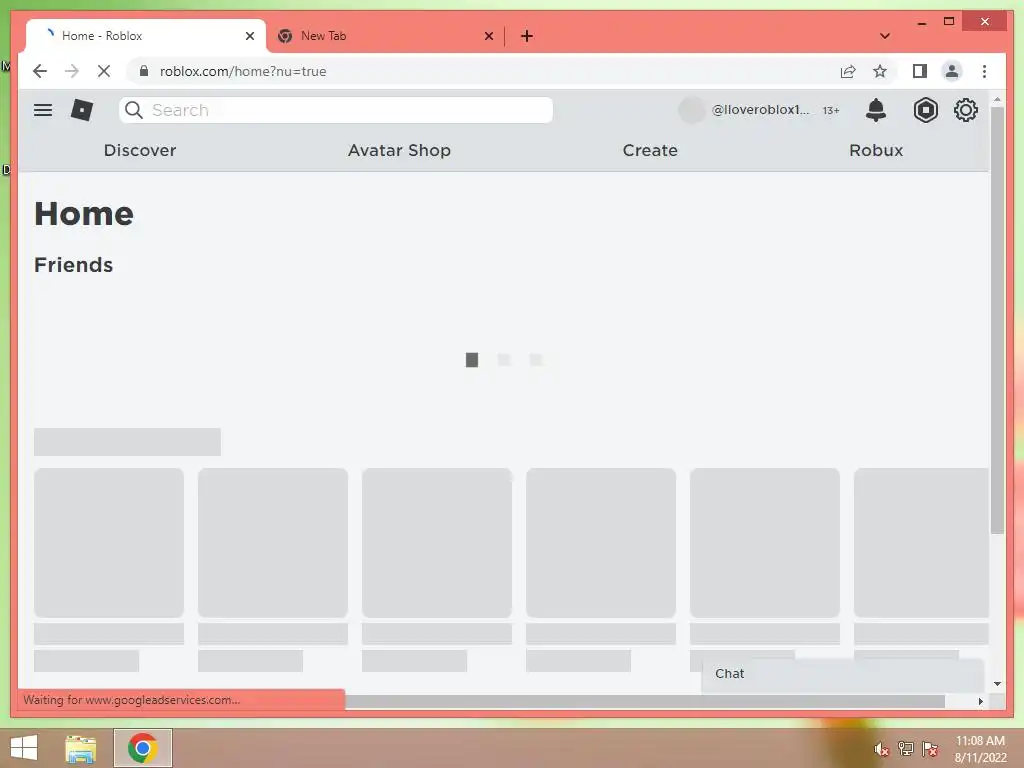
Task: Click the scroll right arrow
Action: tap(980, 701)
